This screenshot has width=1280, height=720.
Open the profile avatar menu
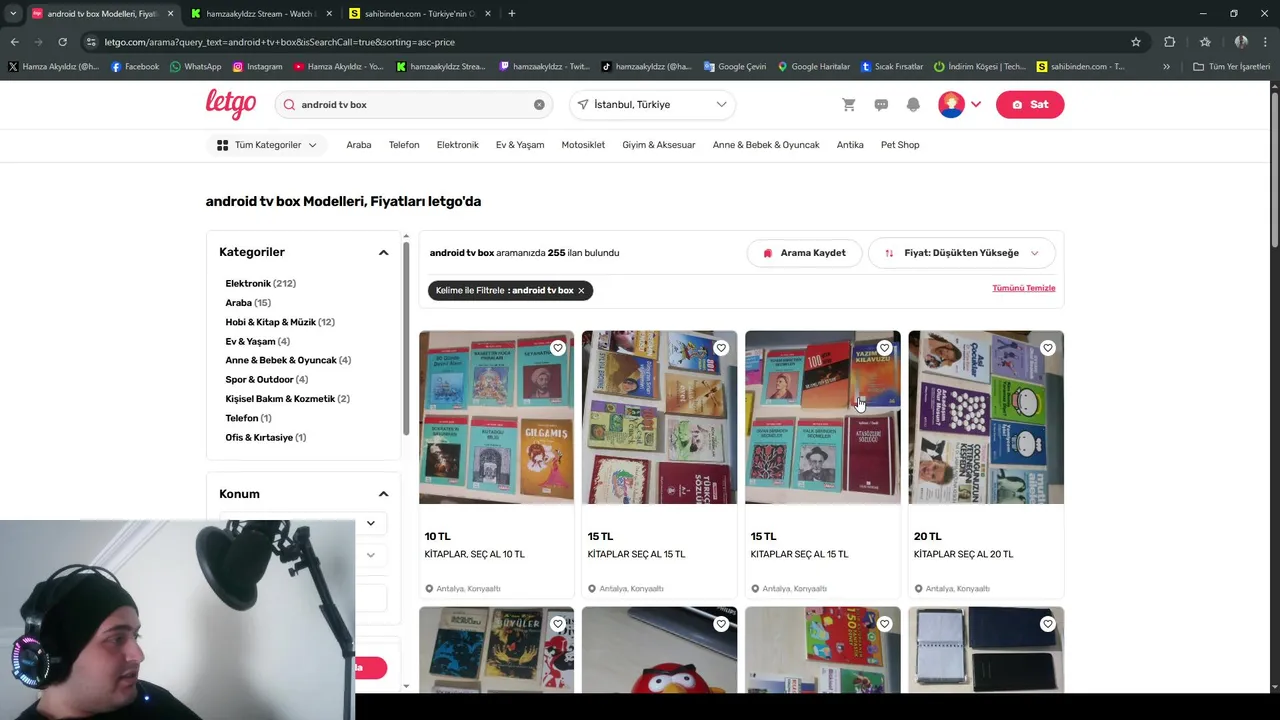959,105
